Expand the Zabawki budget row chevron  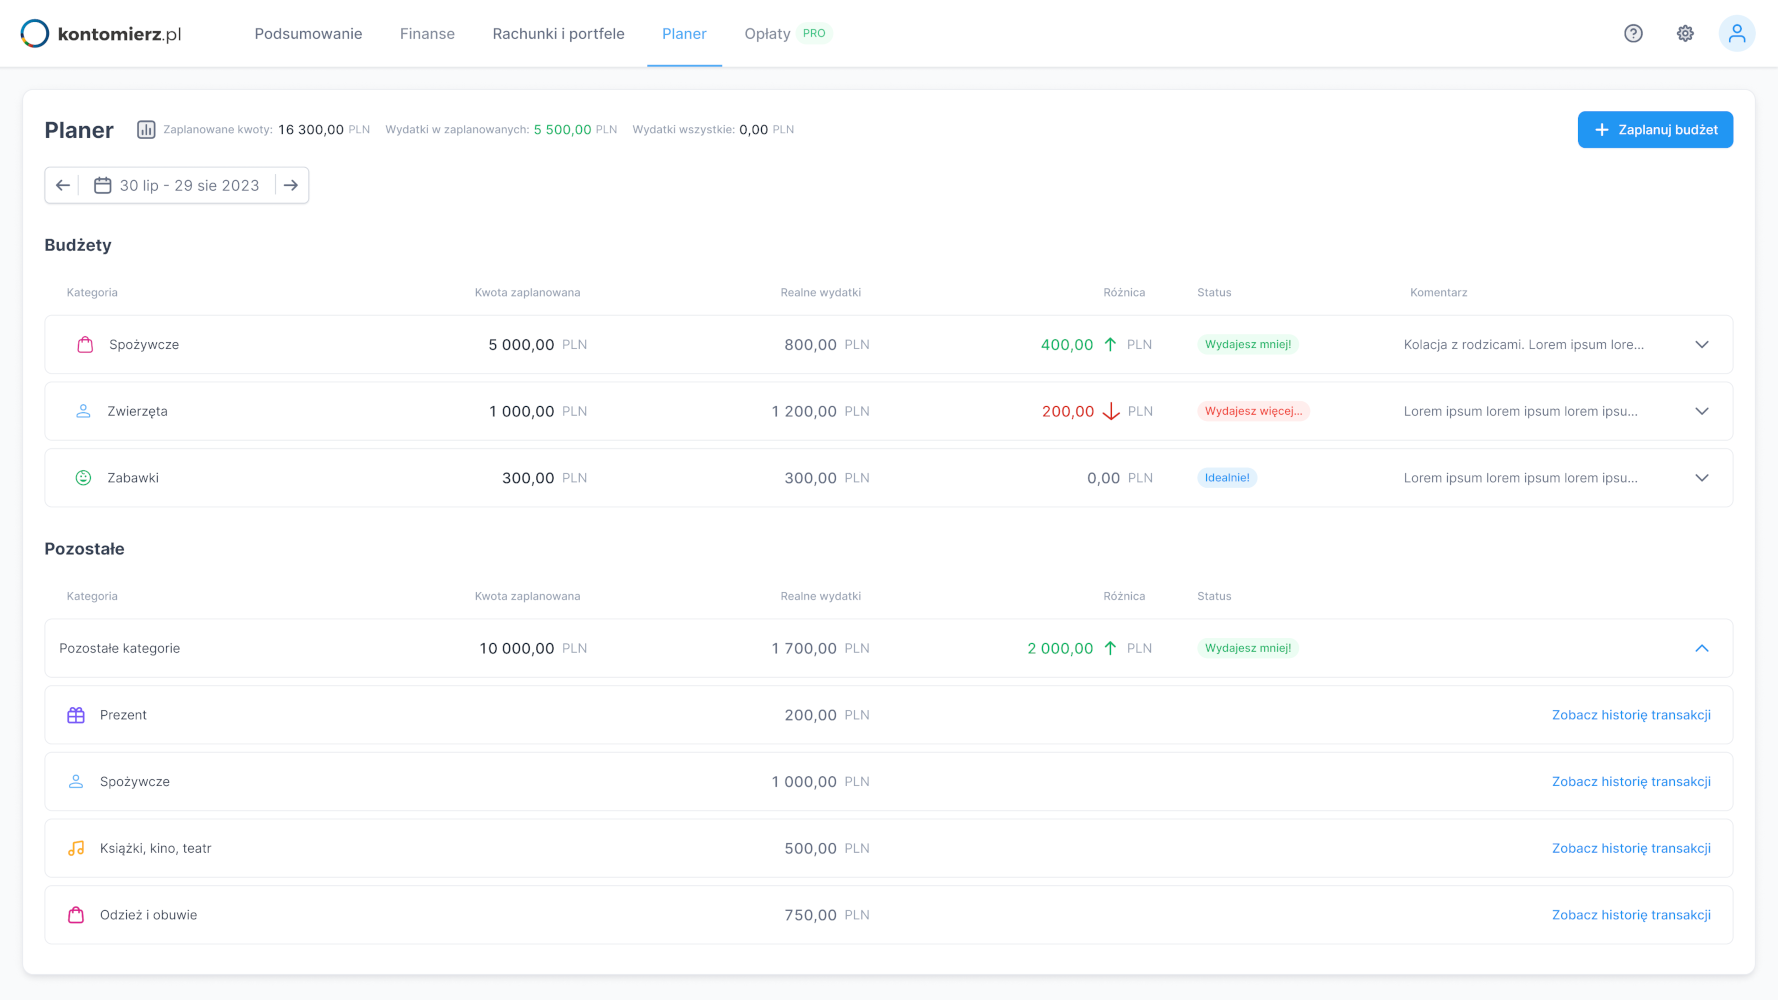pos(1702,478)
